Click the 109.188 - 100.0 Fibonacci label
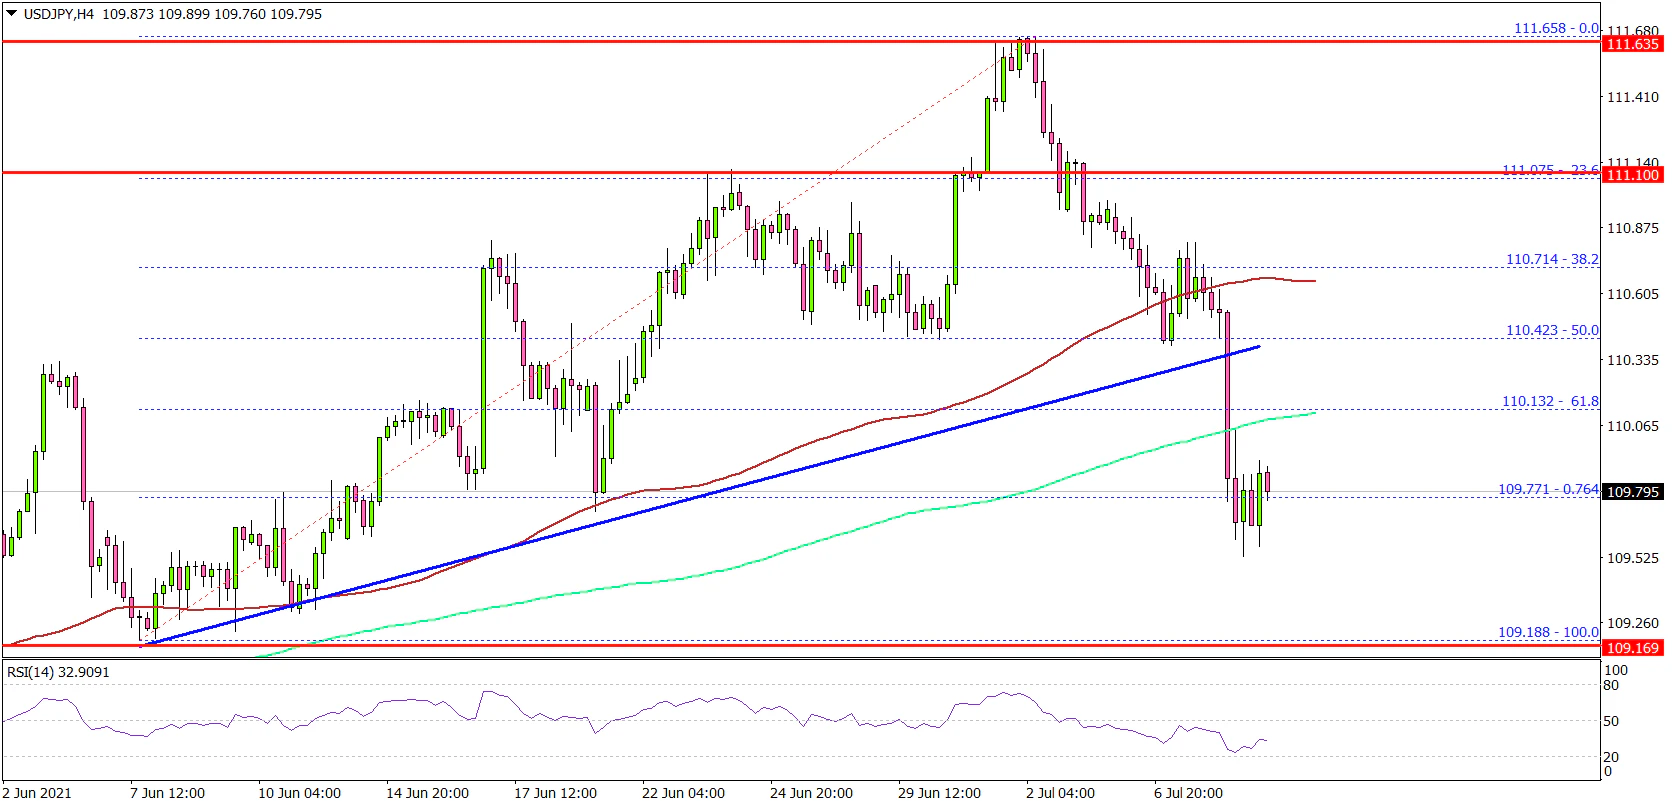Viewport: 1672px width, 807px height. 1547,632
